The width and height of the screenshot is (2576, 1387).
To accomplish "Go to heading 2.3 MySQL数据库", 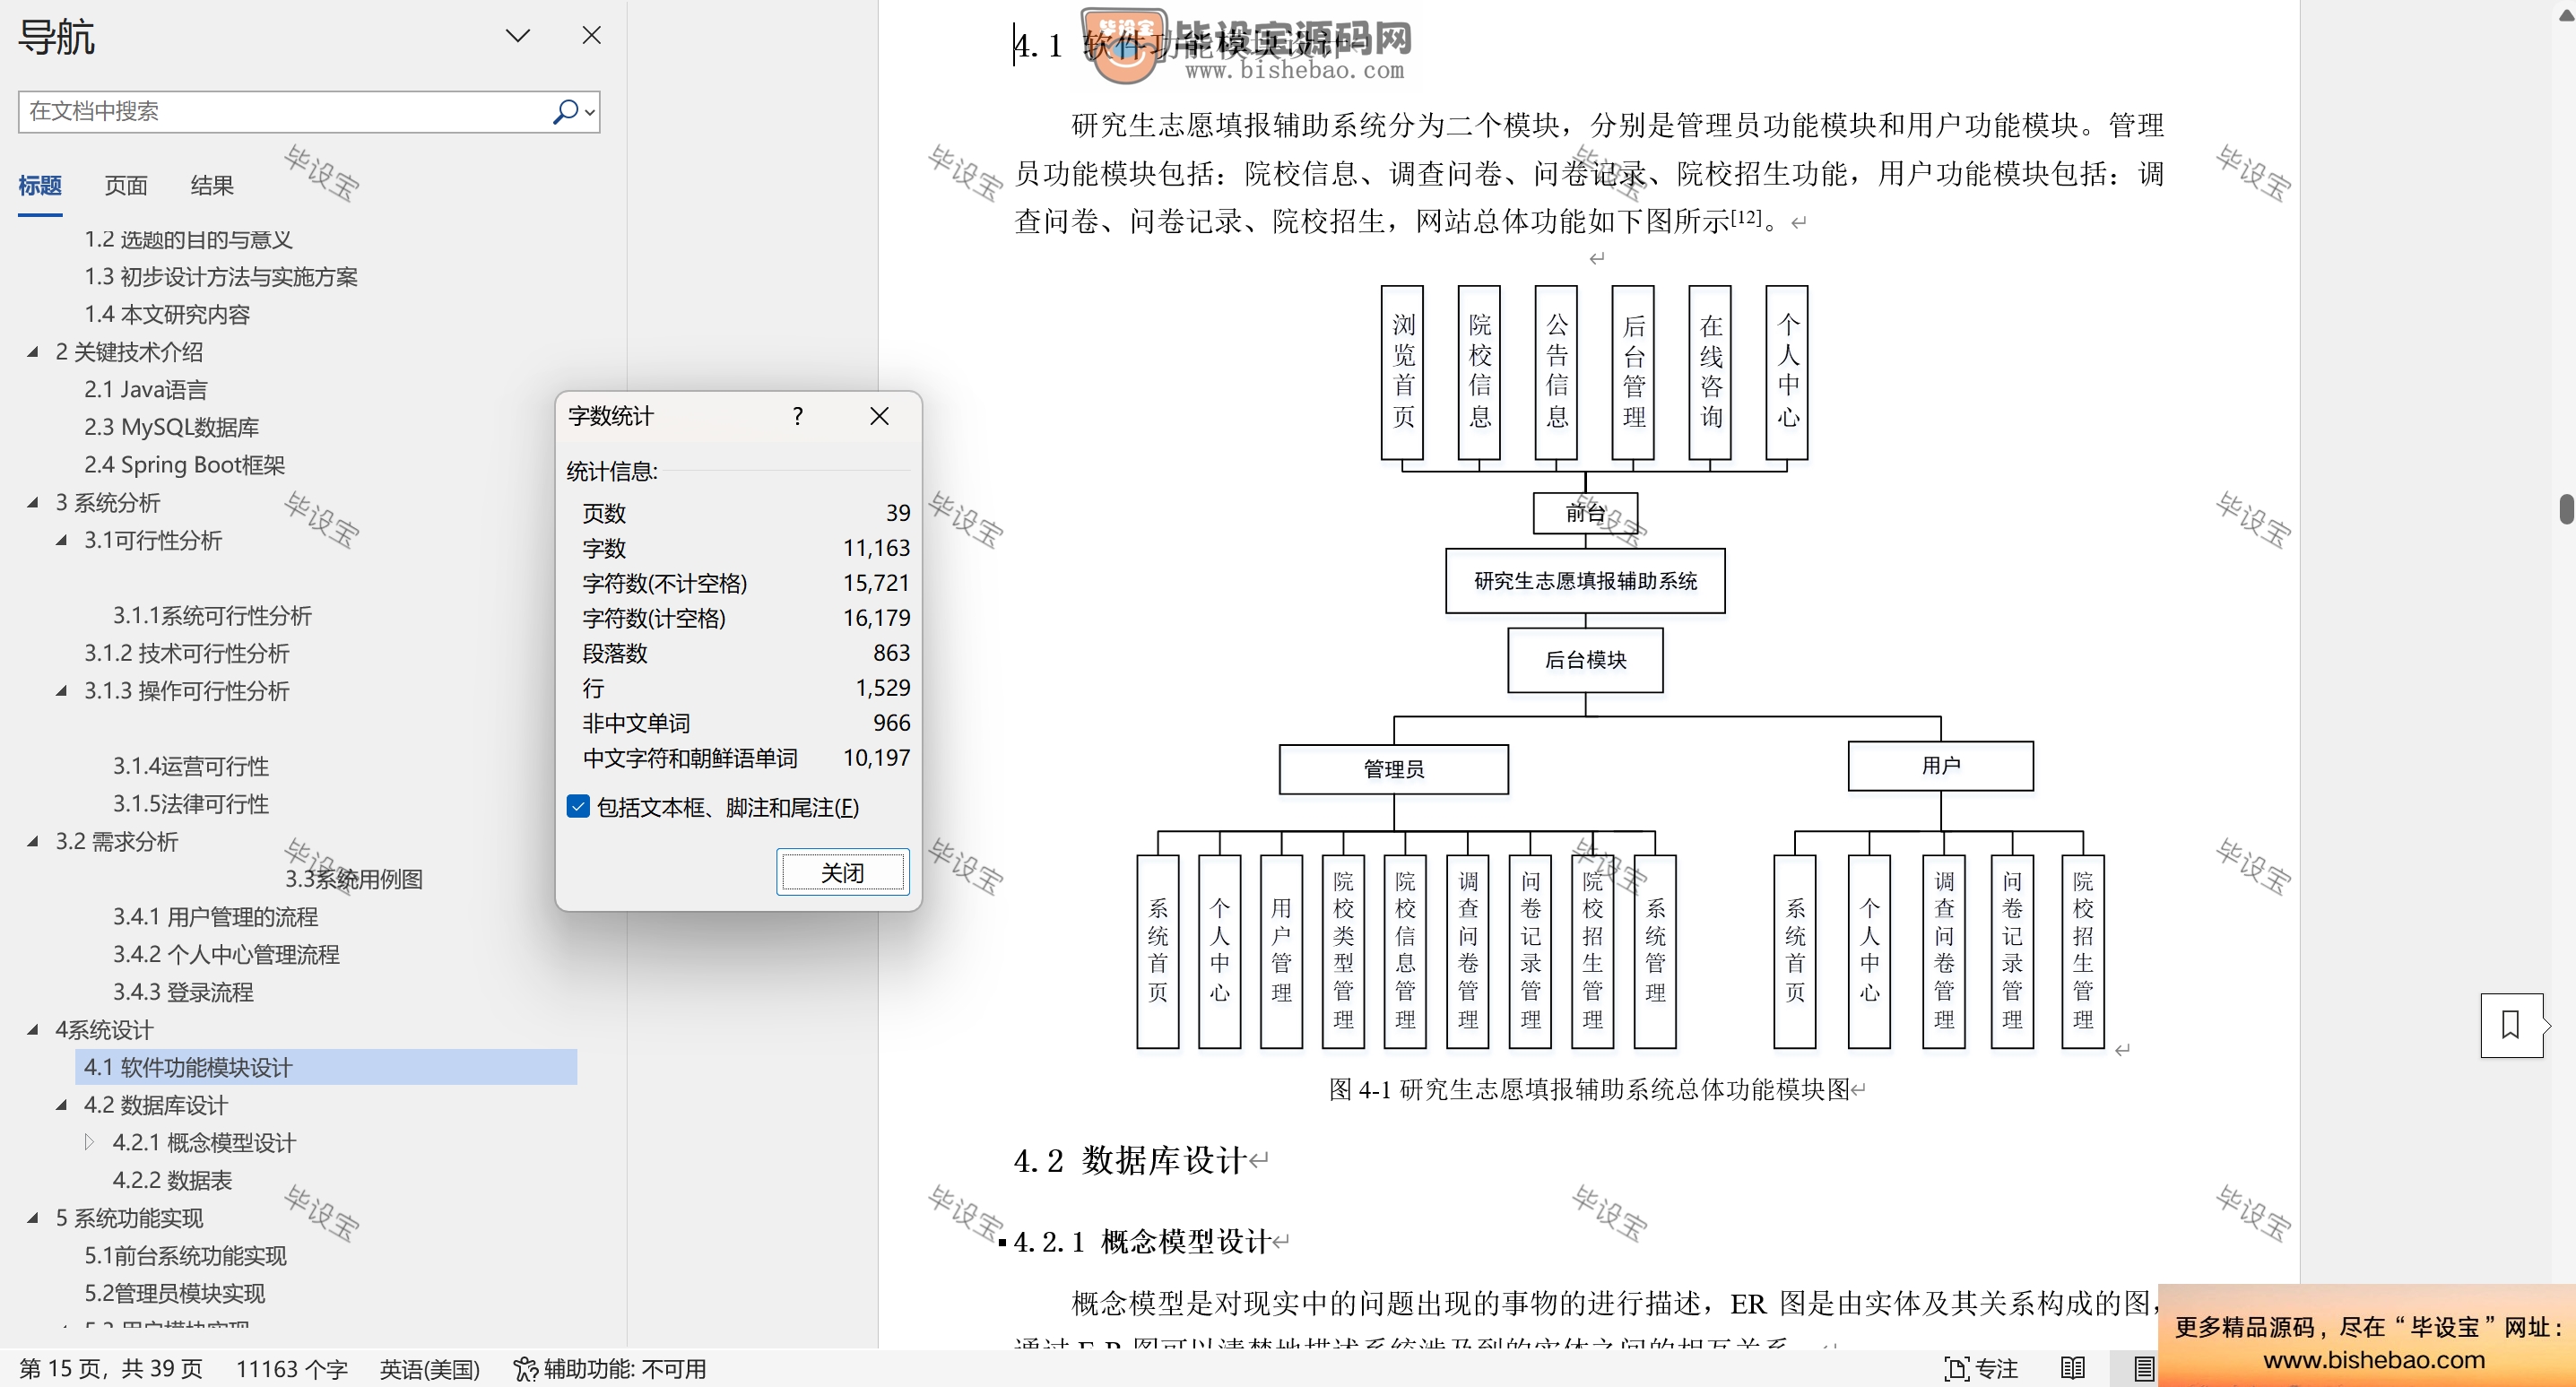I will [x=171, y=427].
